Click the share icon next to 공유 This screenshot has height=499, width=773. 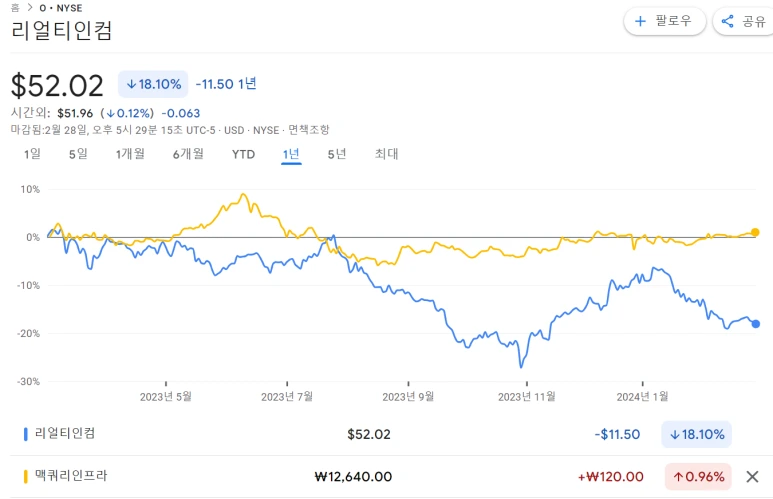(x=727, y=21)
